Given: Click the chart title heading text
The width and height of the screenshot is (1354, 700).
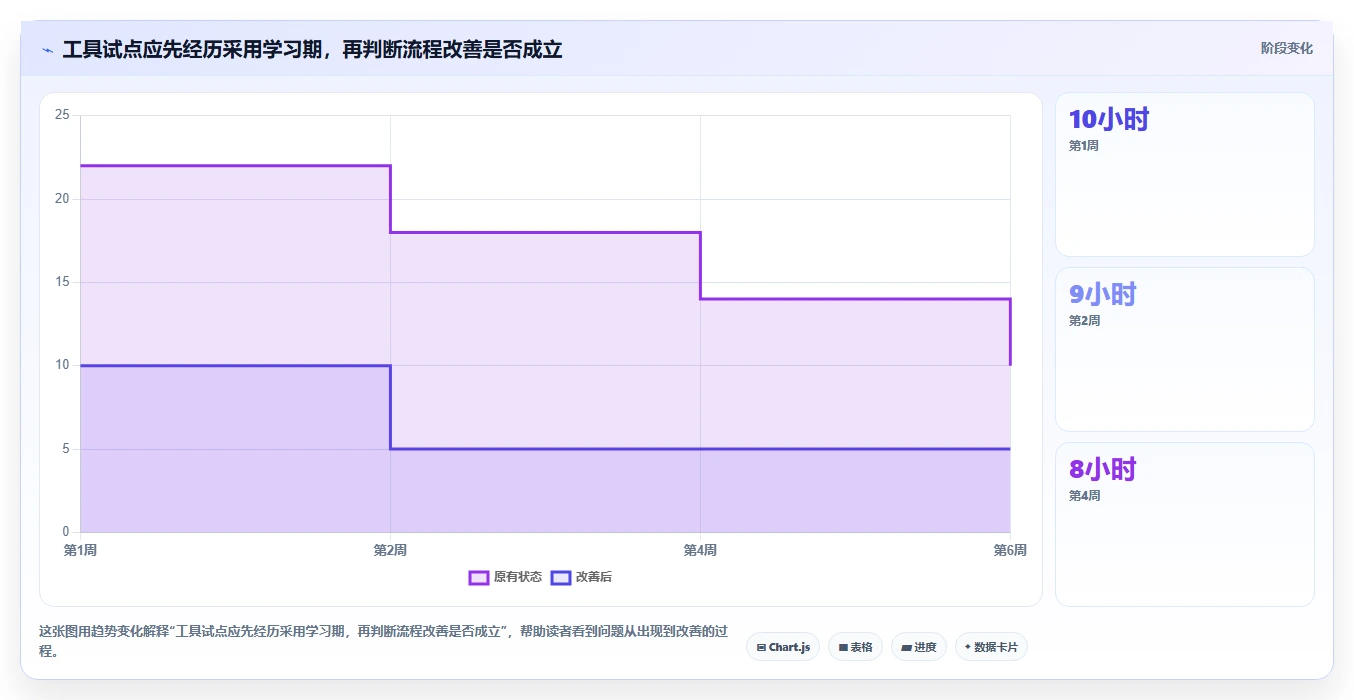Looking at the screenshot, I should [x=312, y=49].
